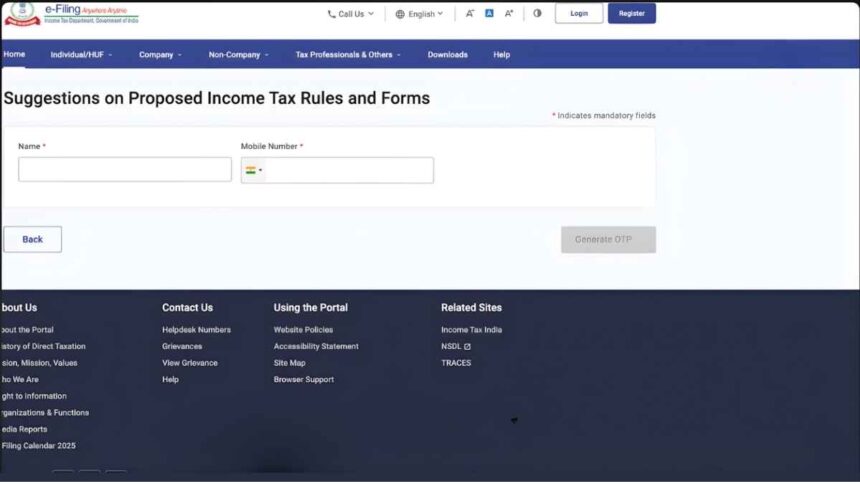
Task: Open Help link under Contact Us
Action: 170,379
